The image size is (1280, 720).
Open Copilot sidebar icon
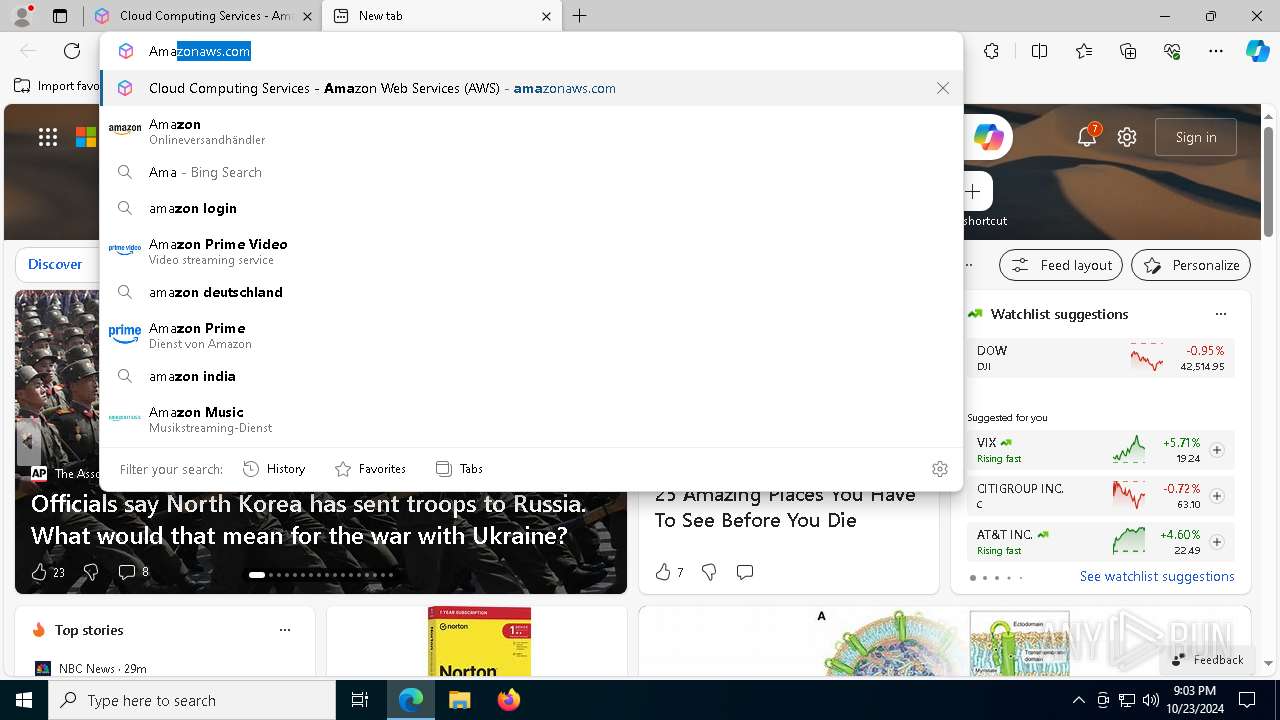(x=1257, y=51)
